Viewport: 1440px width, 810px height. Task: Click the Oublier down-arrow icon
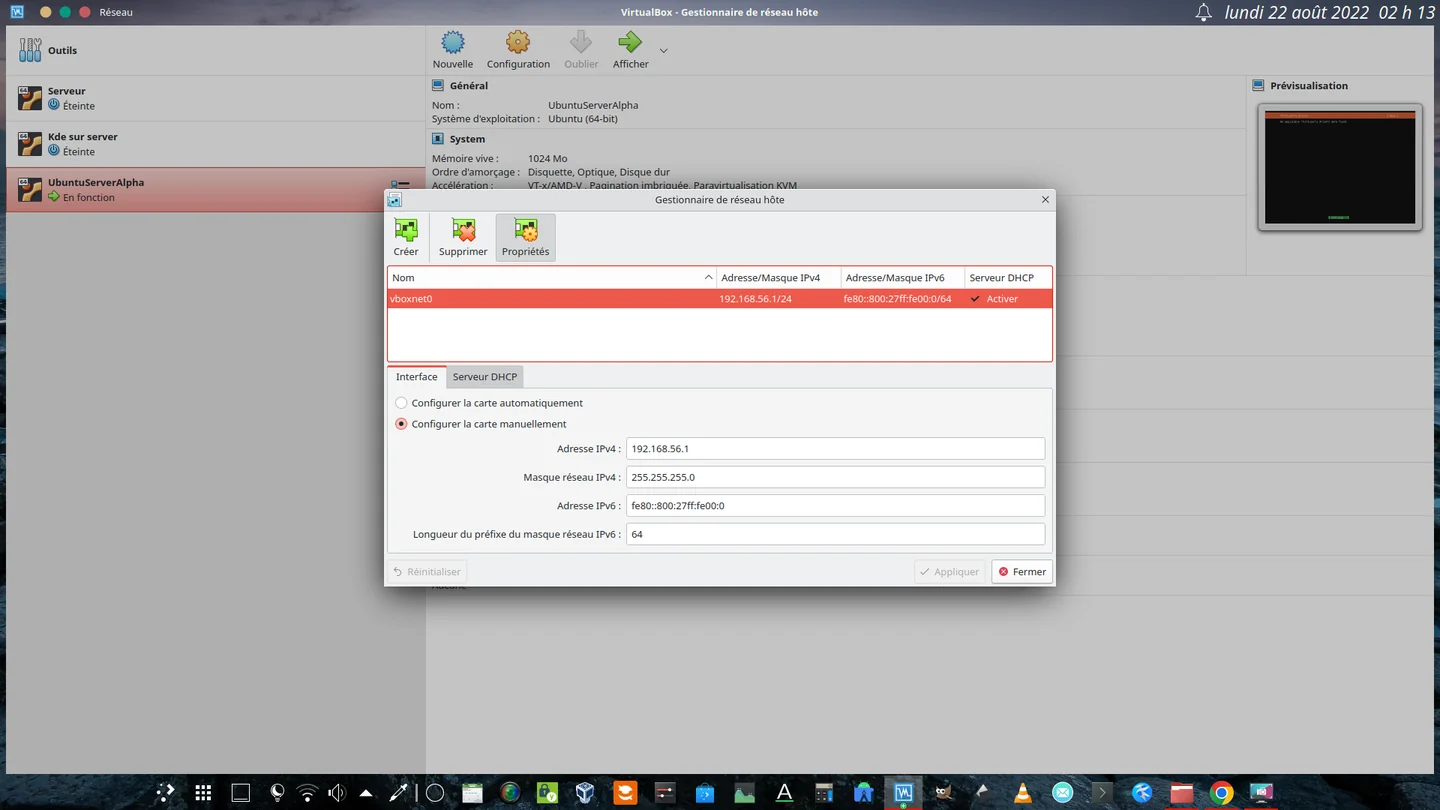click(581, 42)
